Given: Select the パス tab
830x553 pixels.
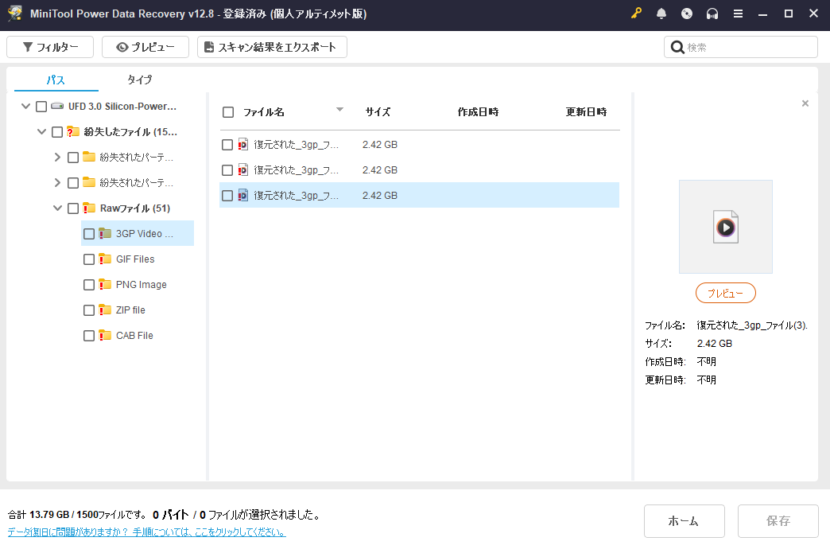Looking at the screenshot, I should (x=55, y=80).
